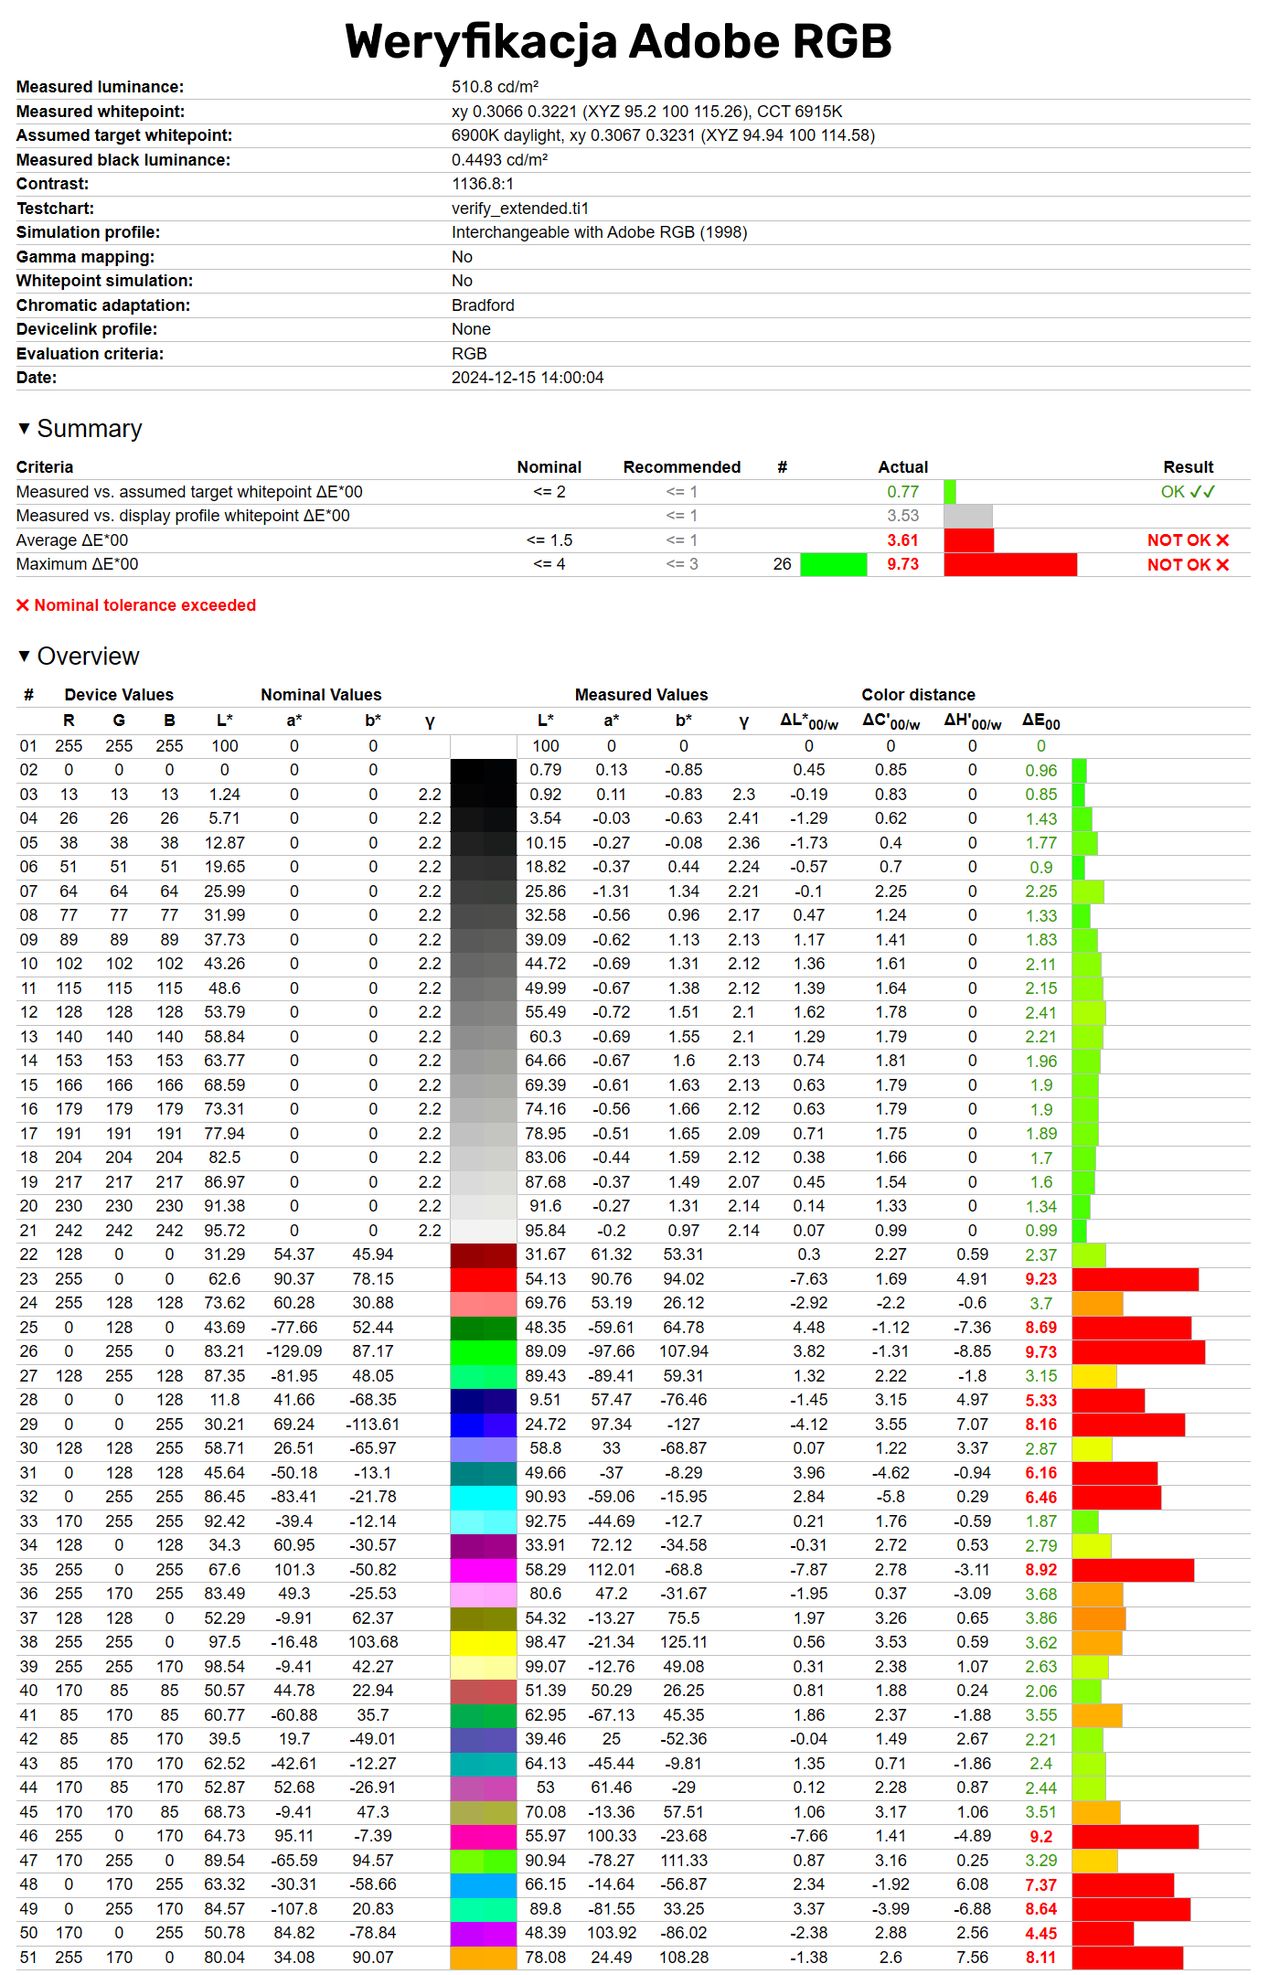Click the ΔE00 column header
This screenshot has height=1975, width=1280.
1041,721
